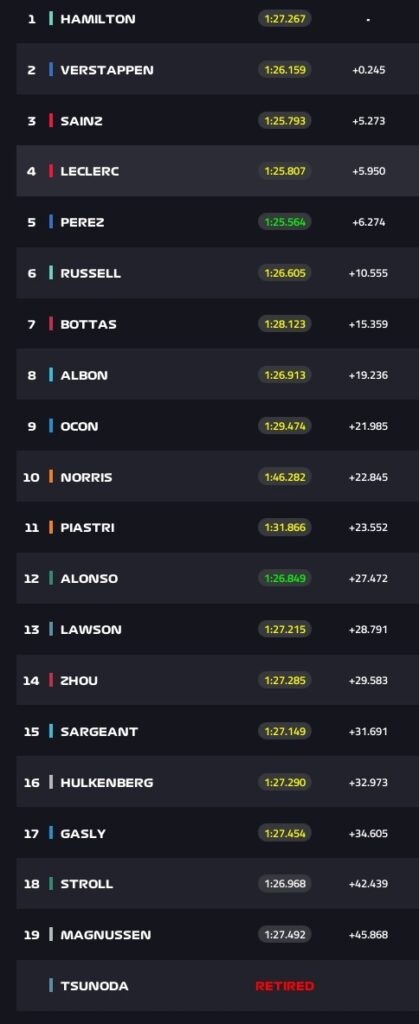Click the red RETIRED label for Tsunoda

click(x=285, y=985)
